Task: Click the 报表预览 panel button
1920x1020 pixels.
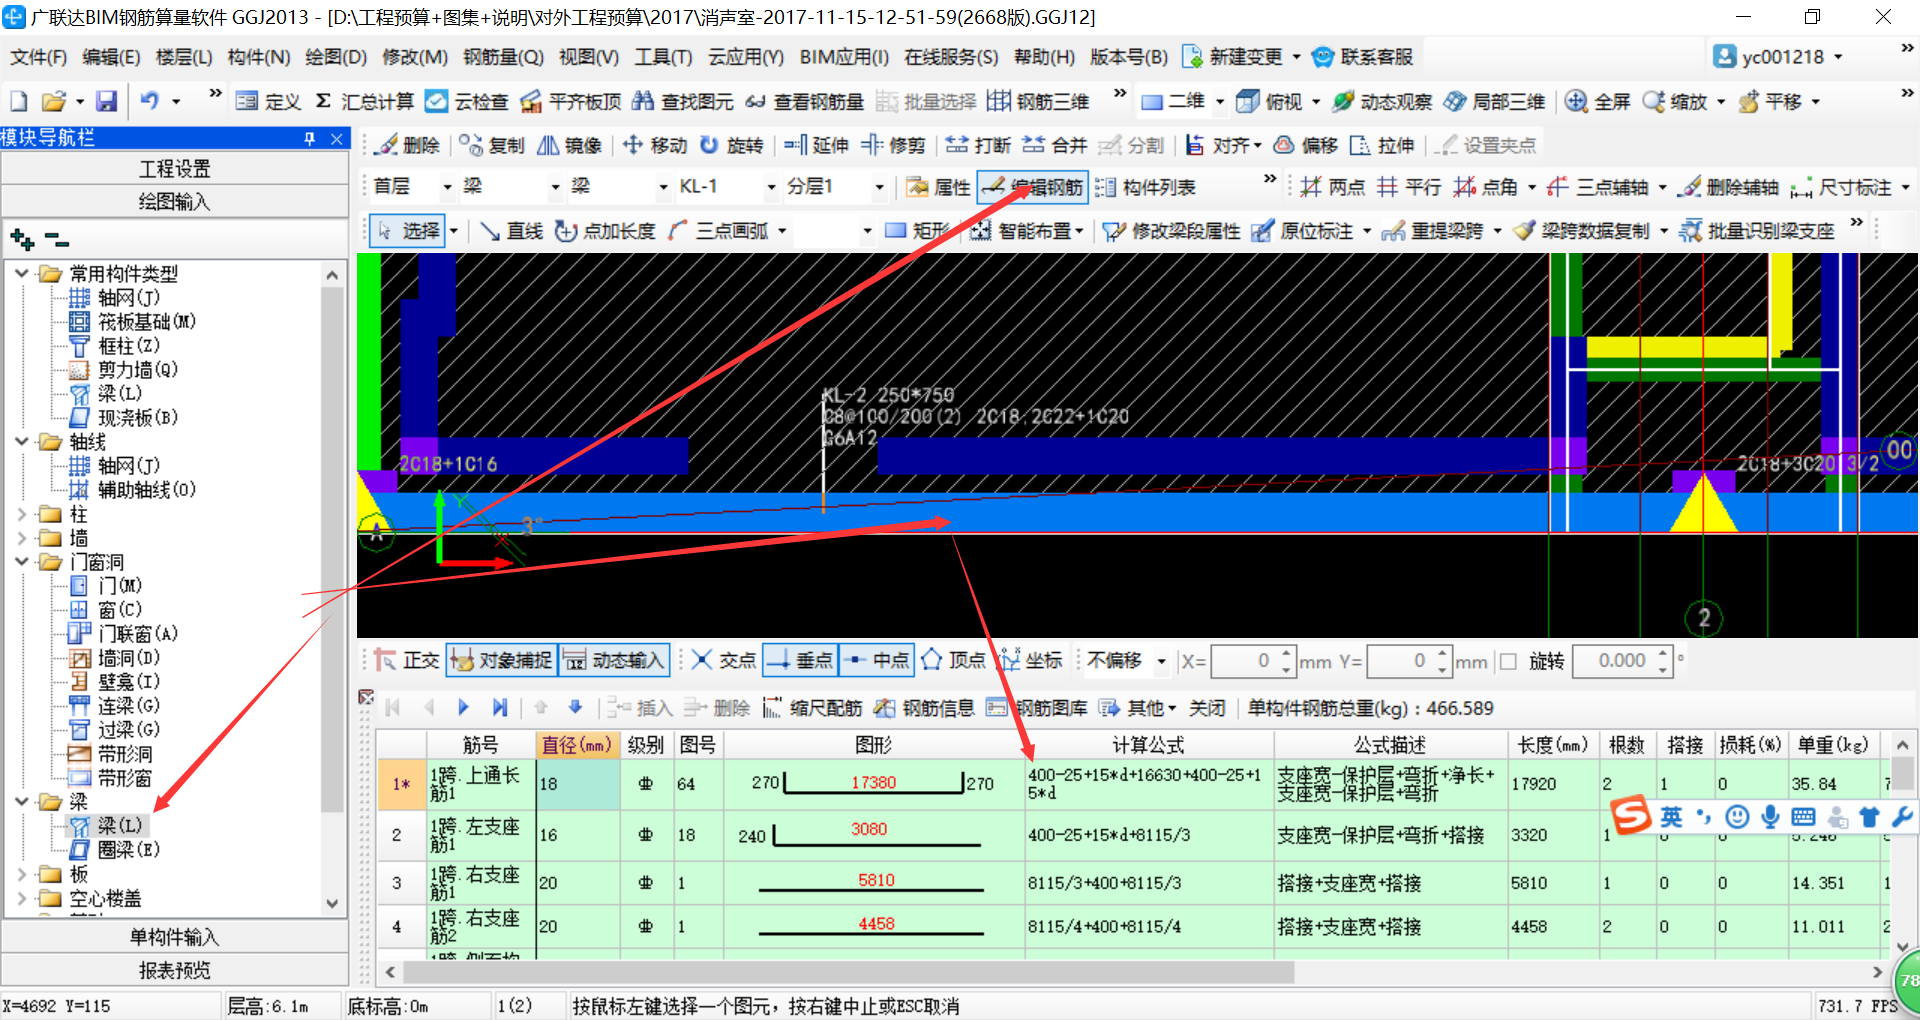Action: [174, 970]
